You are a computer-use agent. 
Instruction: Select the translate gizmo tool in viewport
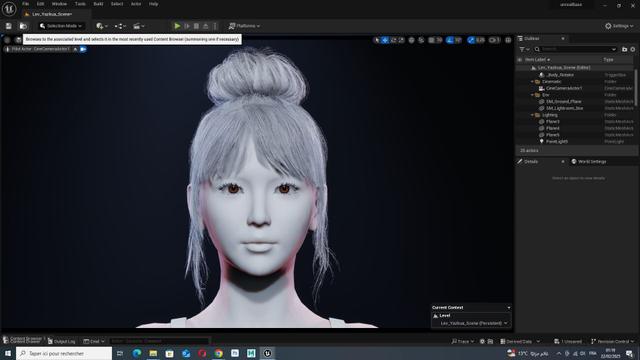385,40
